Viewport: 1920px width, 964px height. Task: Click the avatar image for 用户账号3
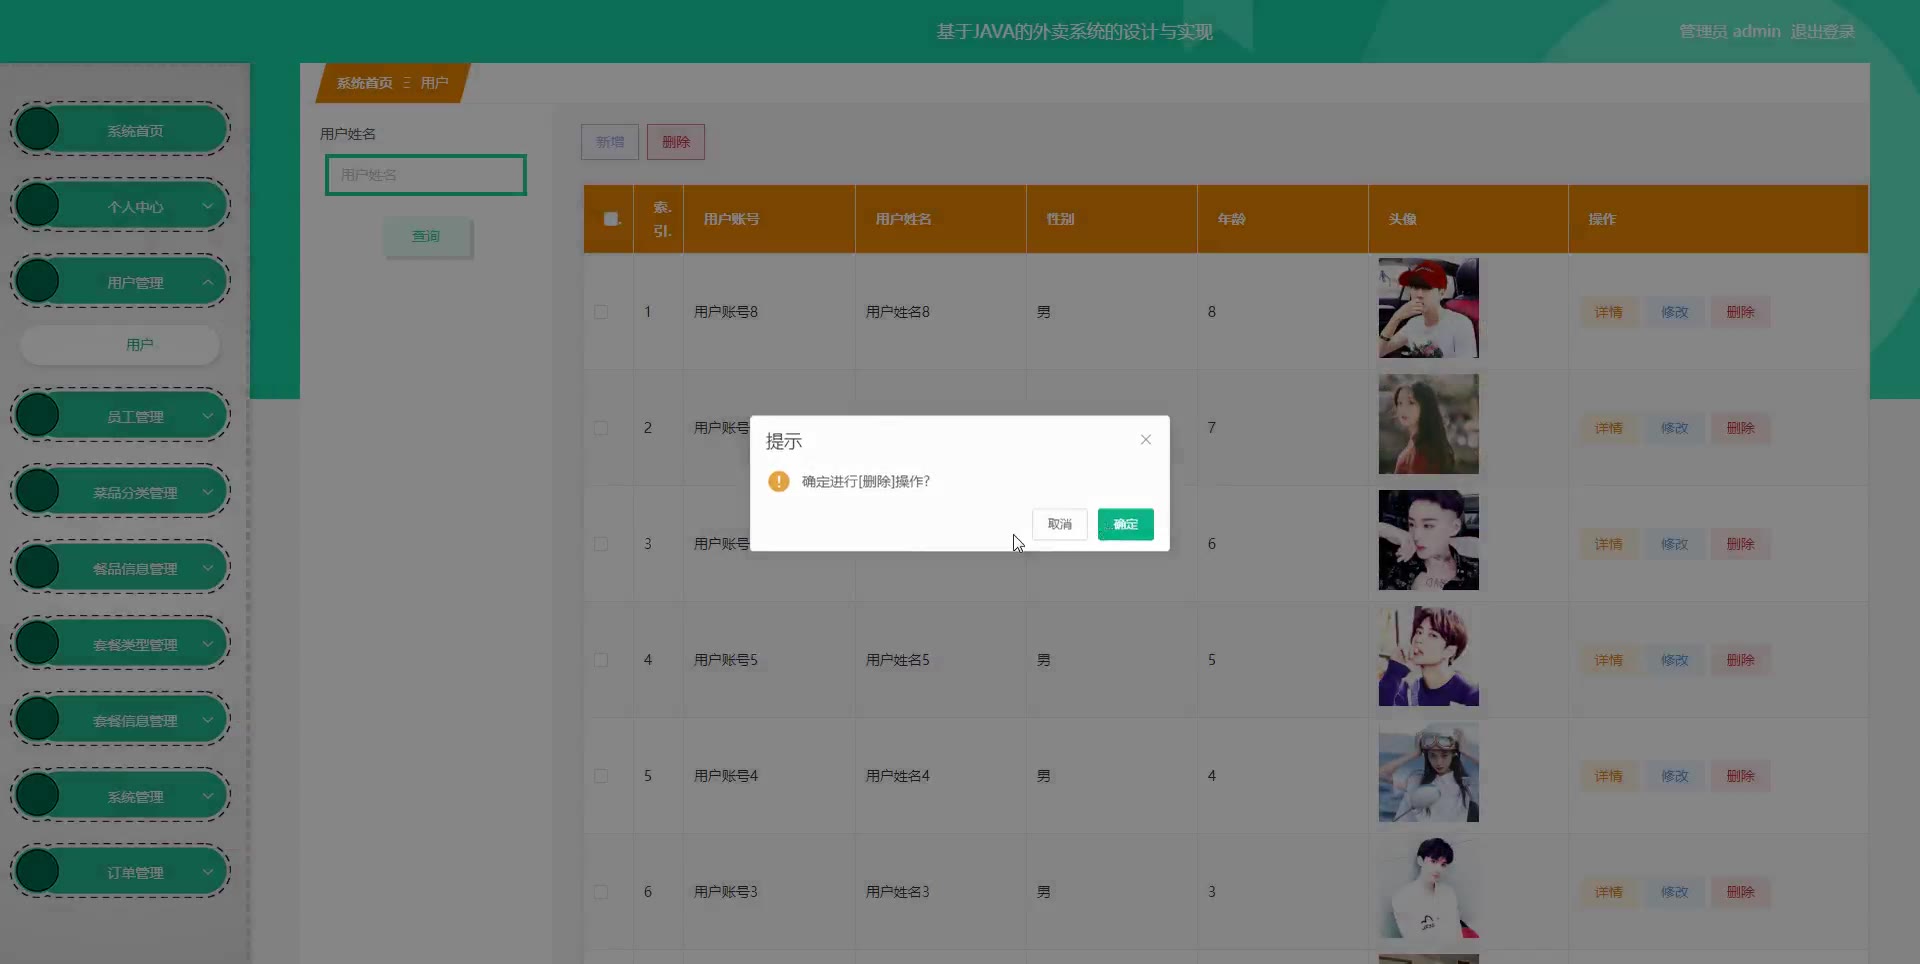click(1429, 888)
